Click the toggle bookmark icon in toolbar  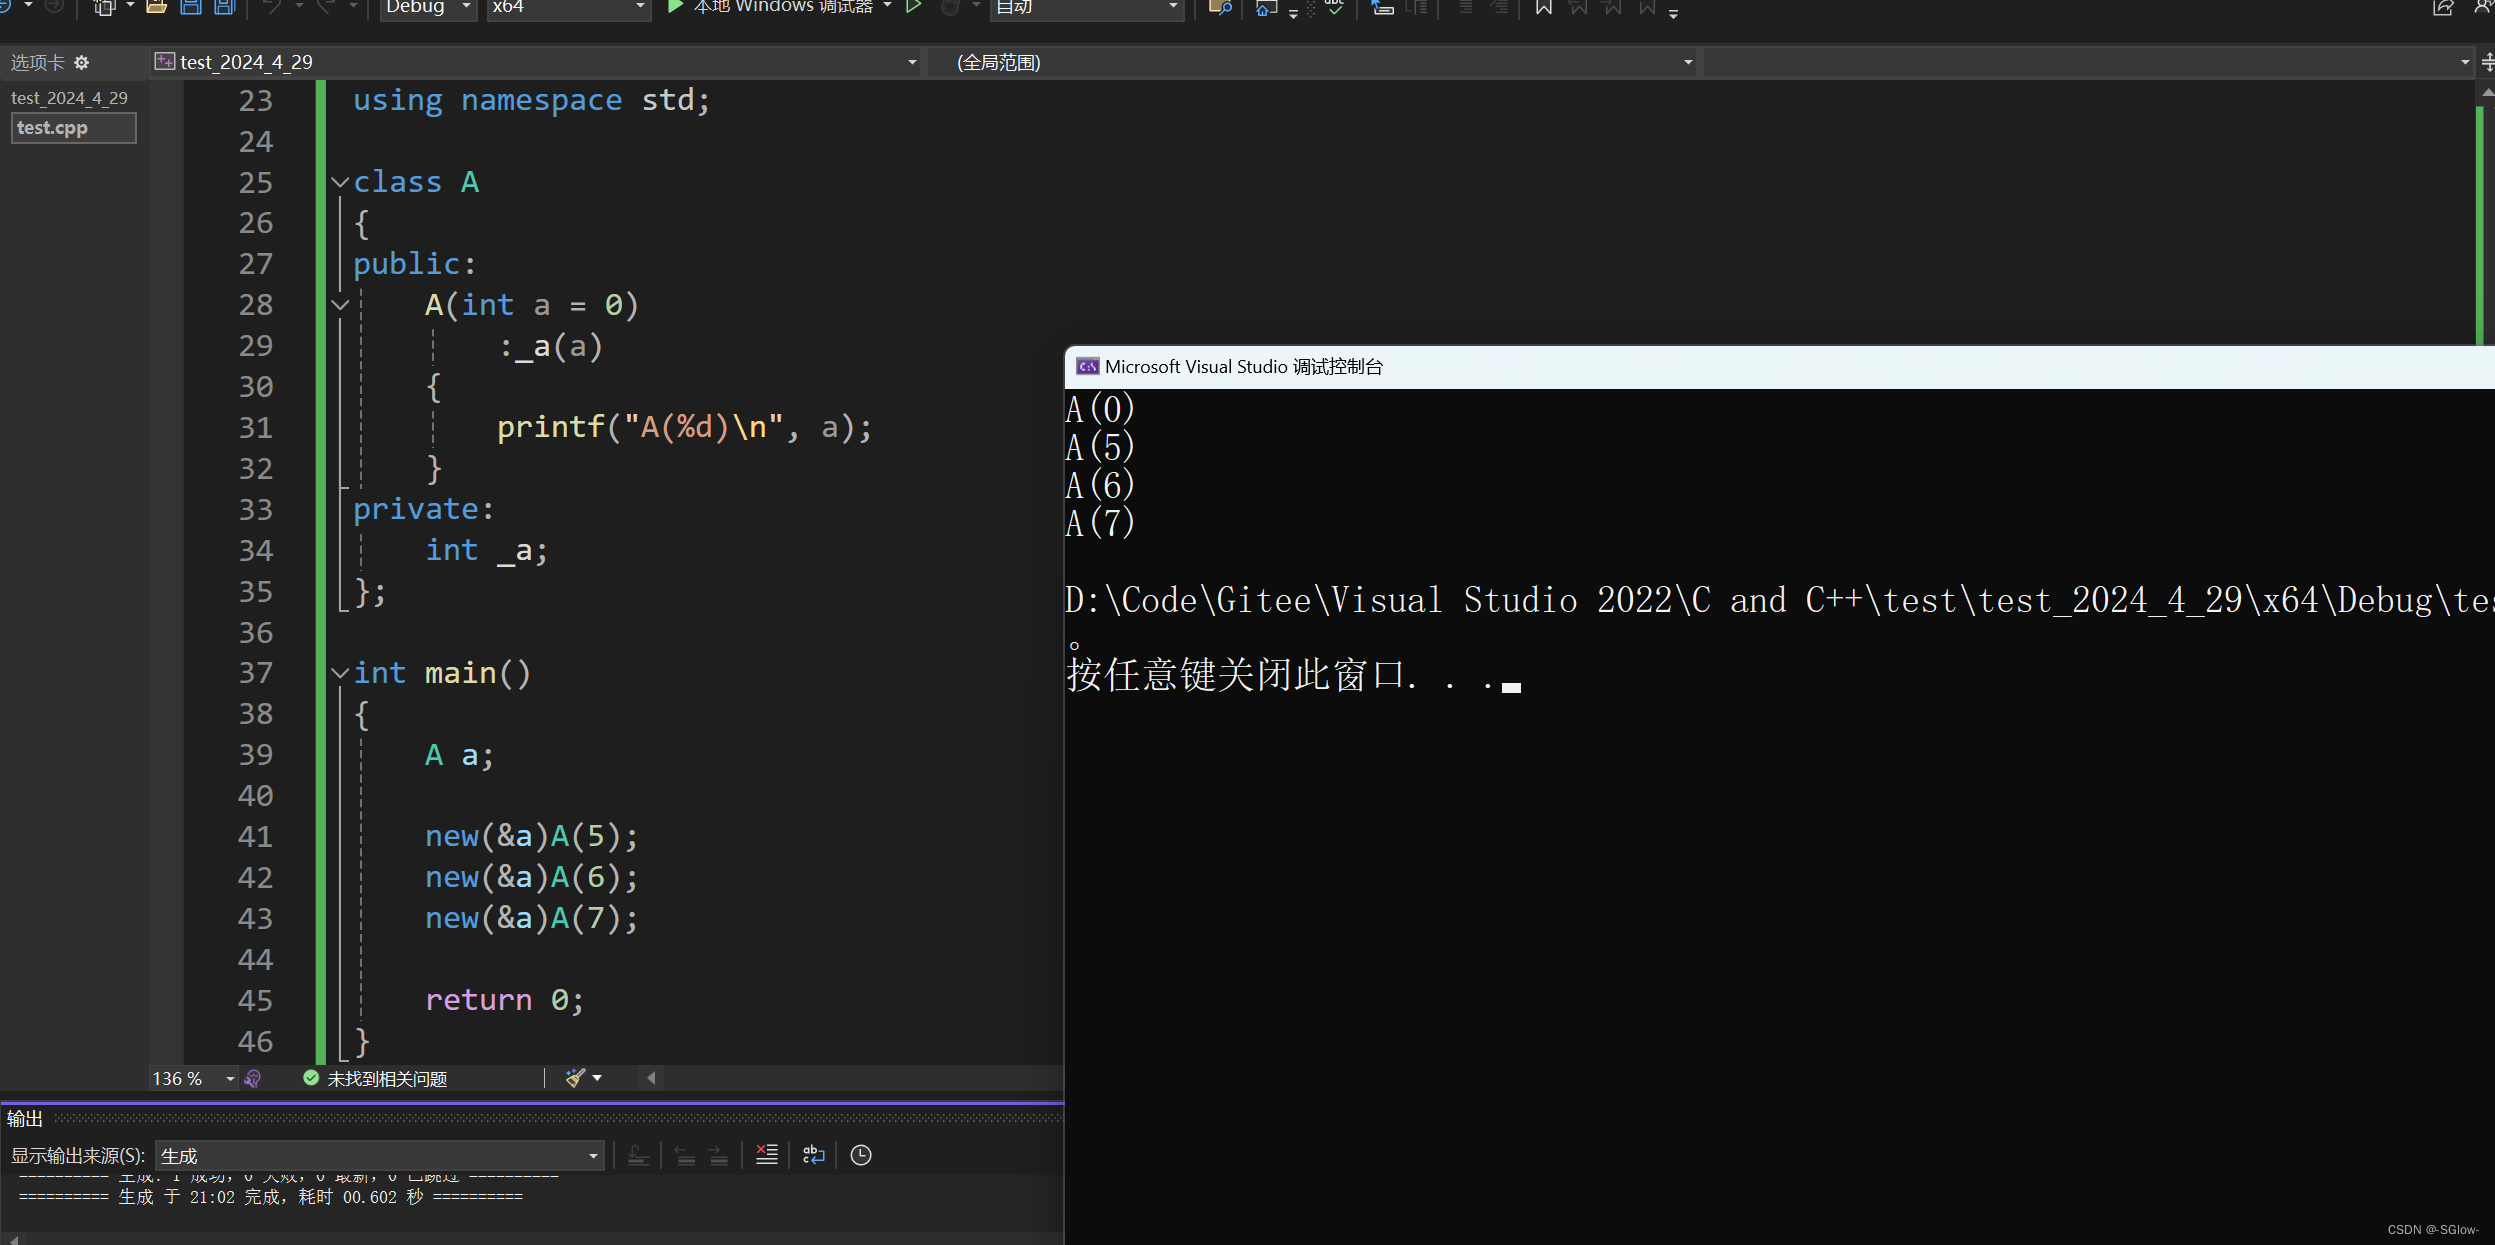1543,8
